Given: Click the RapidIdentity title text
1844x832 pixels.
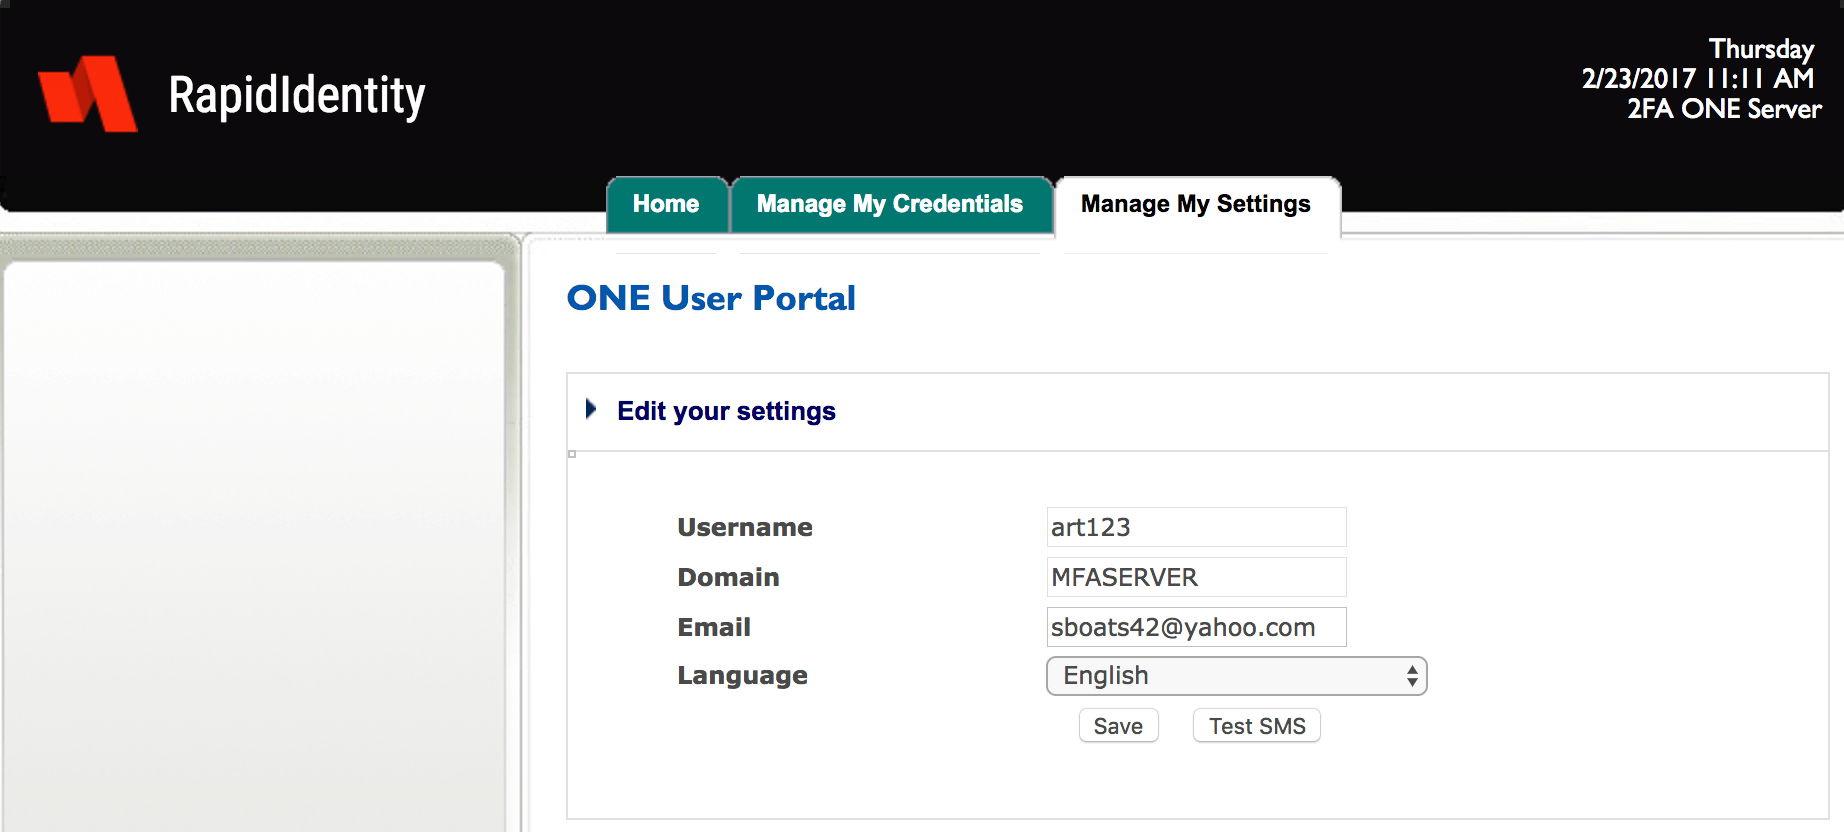Looking at the screenshot, I should 297,96.
